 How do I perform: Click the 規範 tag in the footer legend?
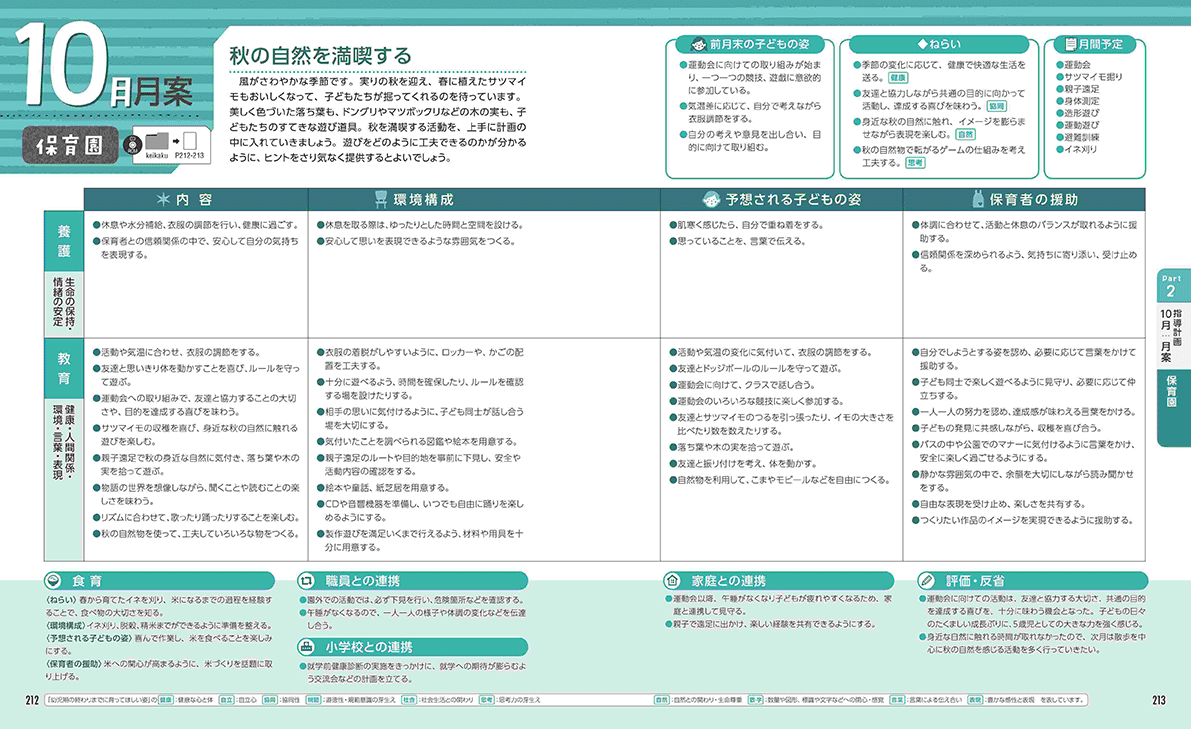point(313,700)
